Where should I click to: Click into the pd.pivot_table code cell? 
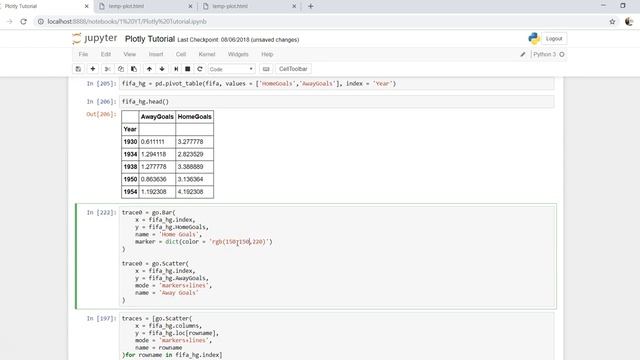[x=337, y=84]
